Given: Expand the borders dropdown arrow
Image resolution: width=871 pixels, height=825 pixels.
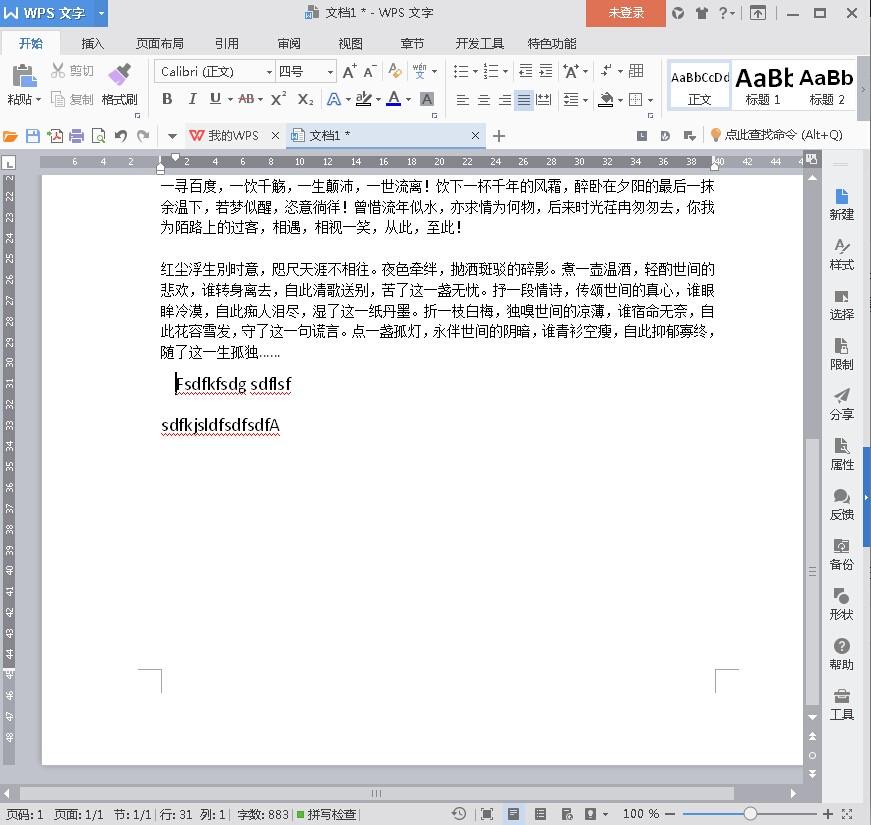Looking at the screenshot, I should pos(650,100).
